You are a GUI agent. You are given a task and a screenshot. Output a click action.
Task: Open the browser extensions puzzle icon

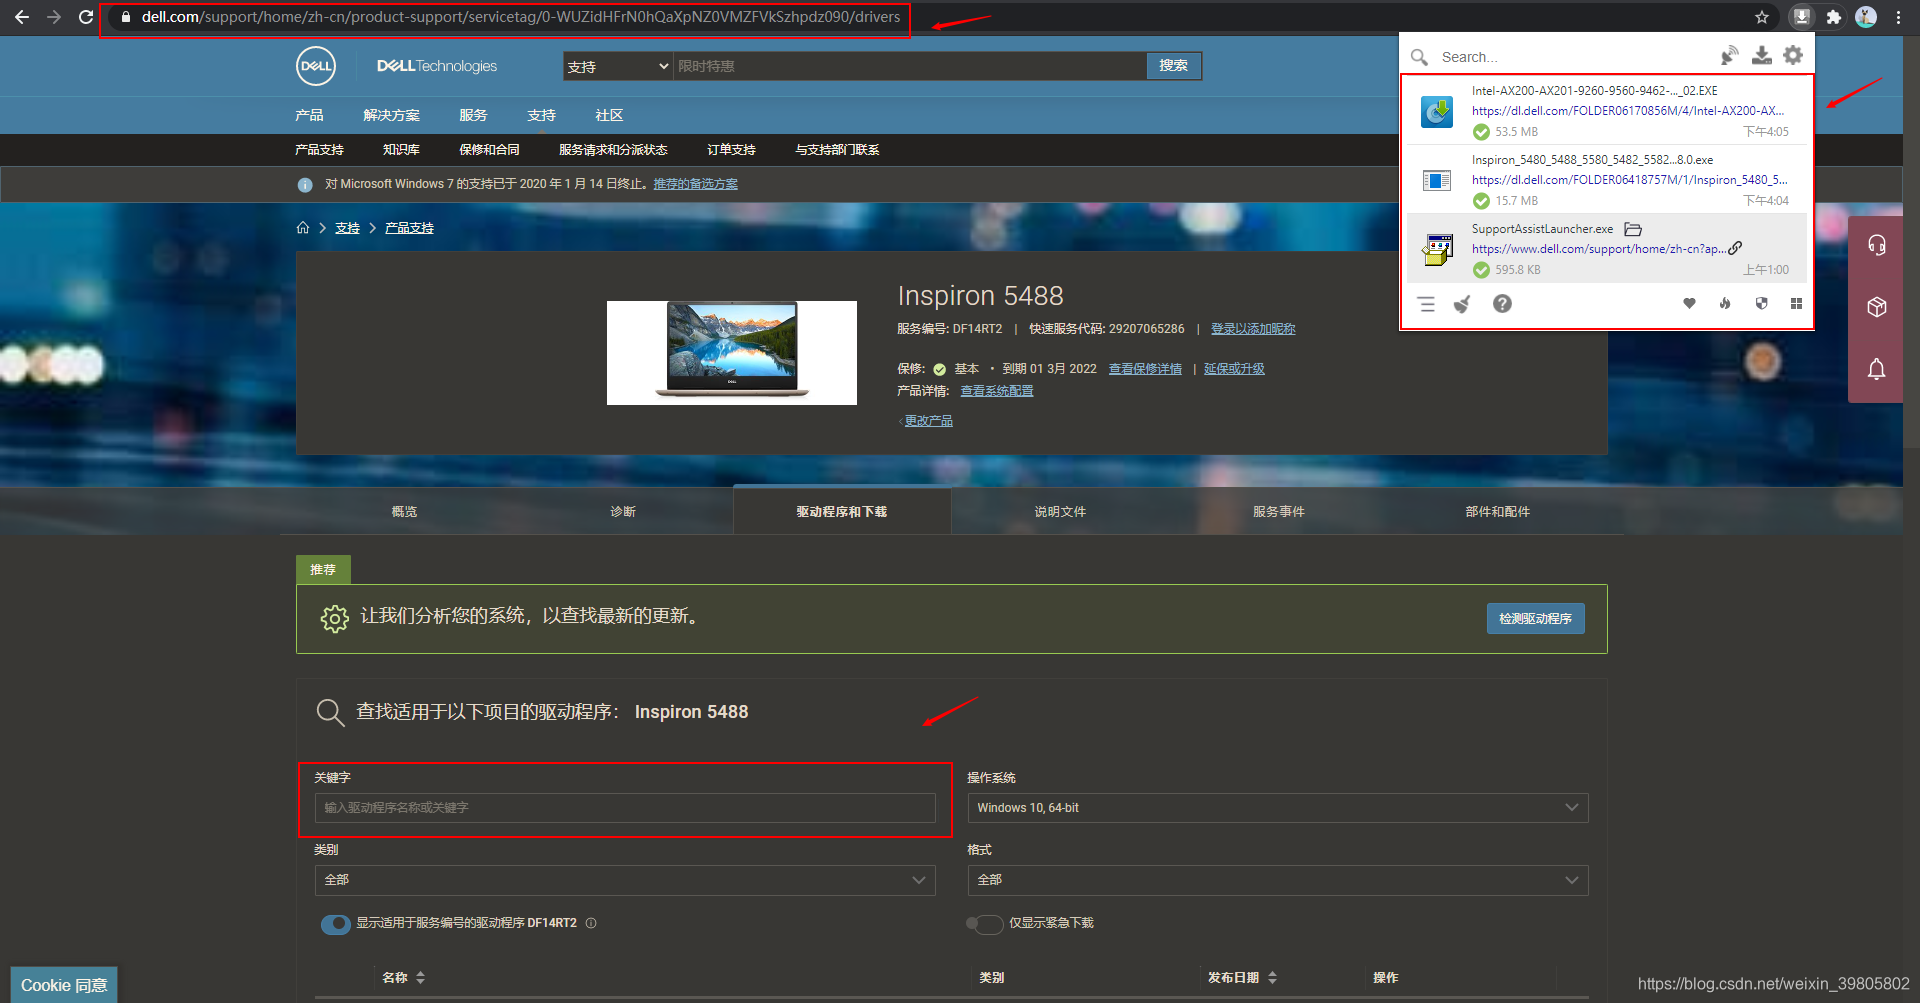tap(1833, 17)
